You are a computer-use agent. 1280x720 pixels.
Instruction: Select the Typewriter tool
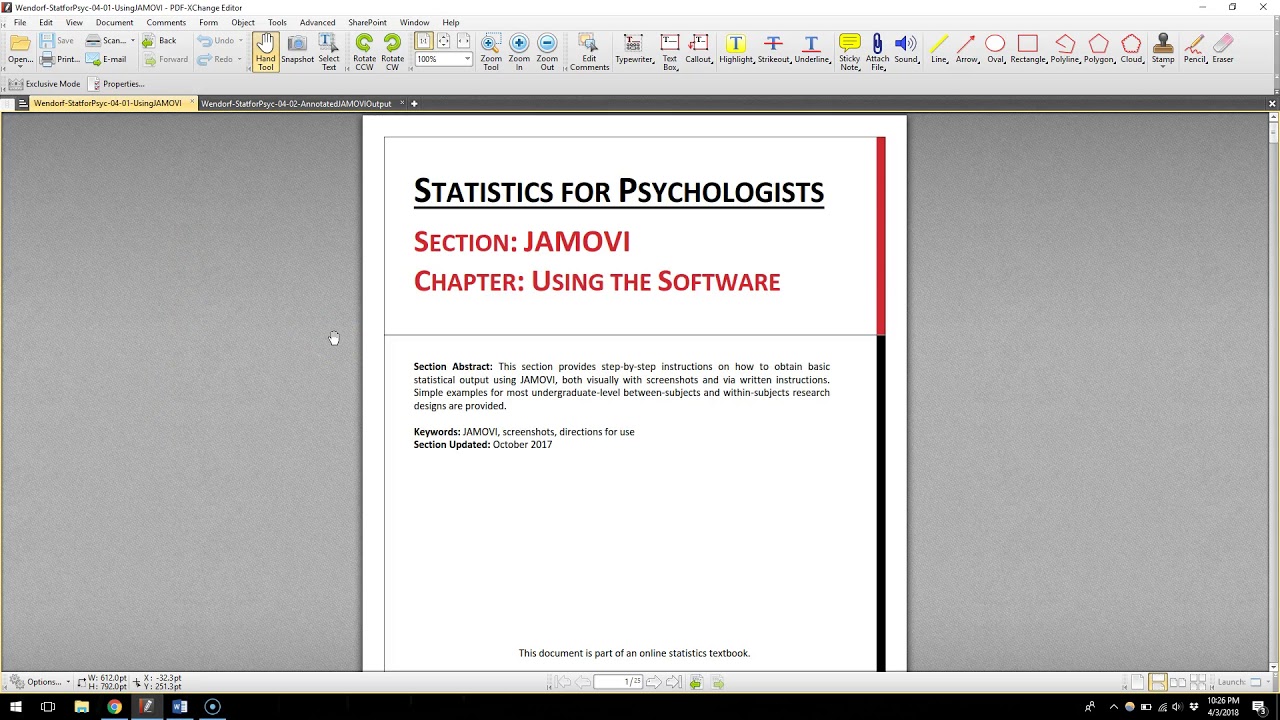(x=634, y=50)
